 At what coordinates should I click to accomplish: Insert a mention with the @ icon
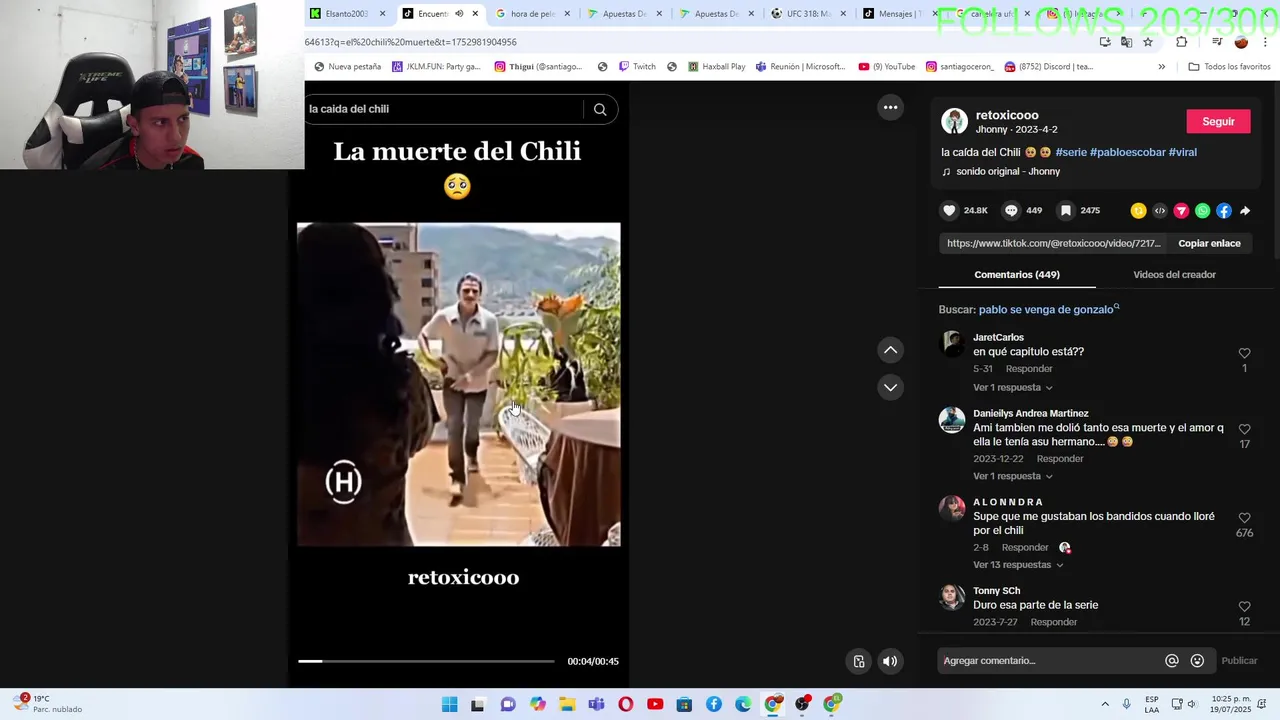tap(1171, 661)
